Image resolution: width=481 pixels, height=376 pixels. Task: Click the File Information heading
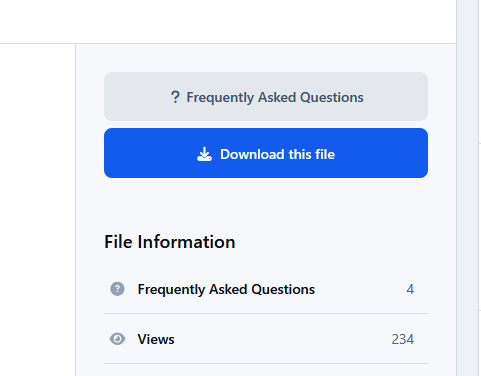pos(170,242)
